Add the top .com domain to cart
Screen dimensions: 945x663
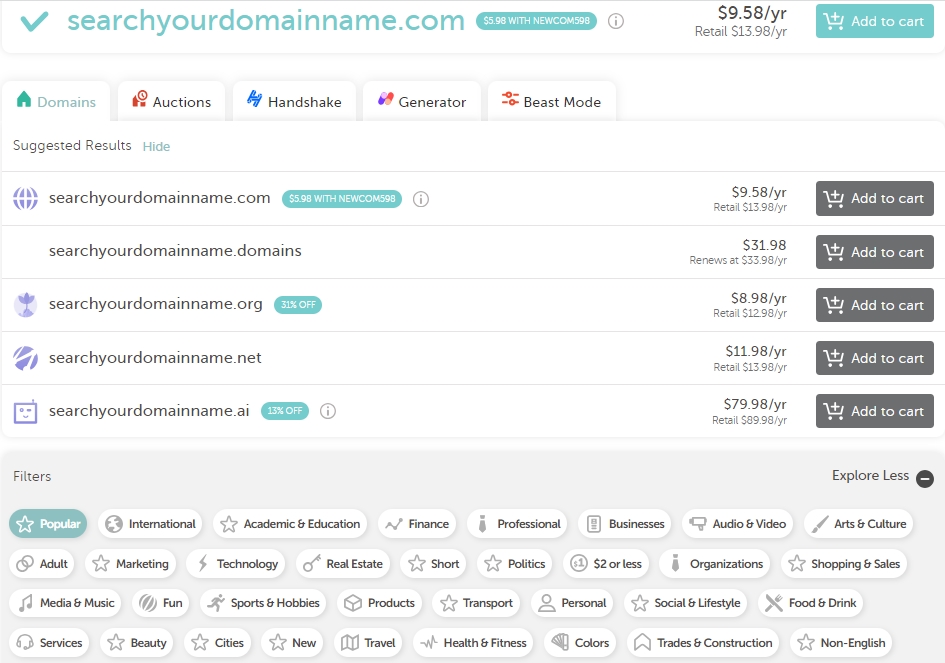pyautogui.click(x=874, y=21)
